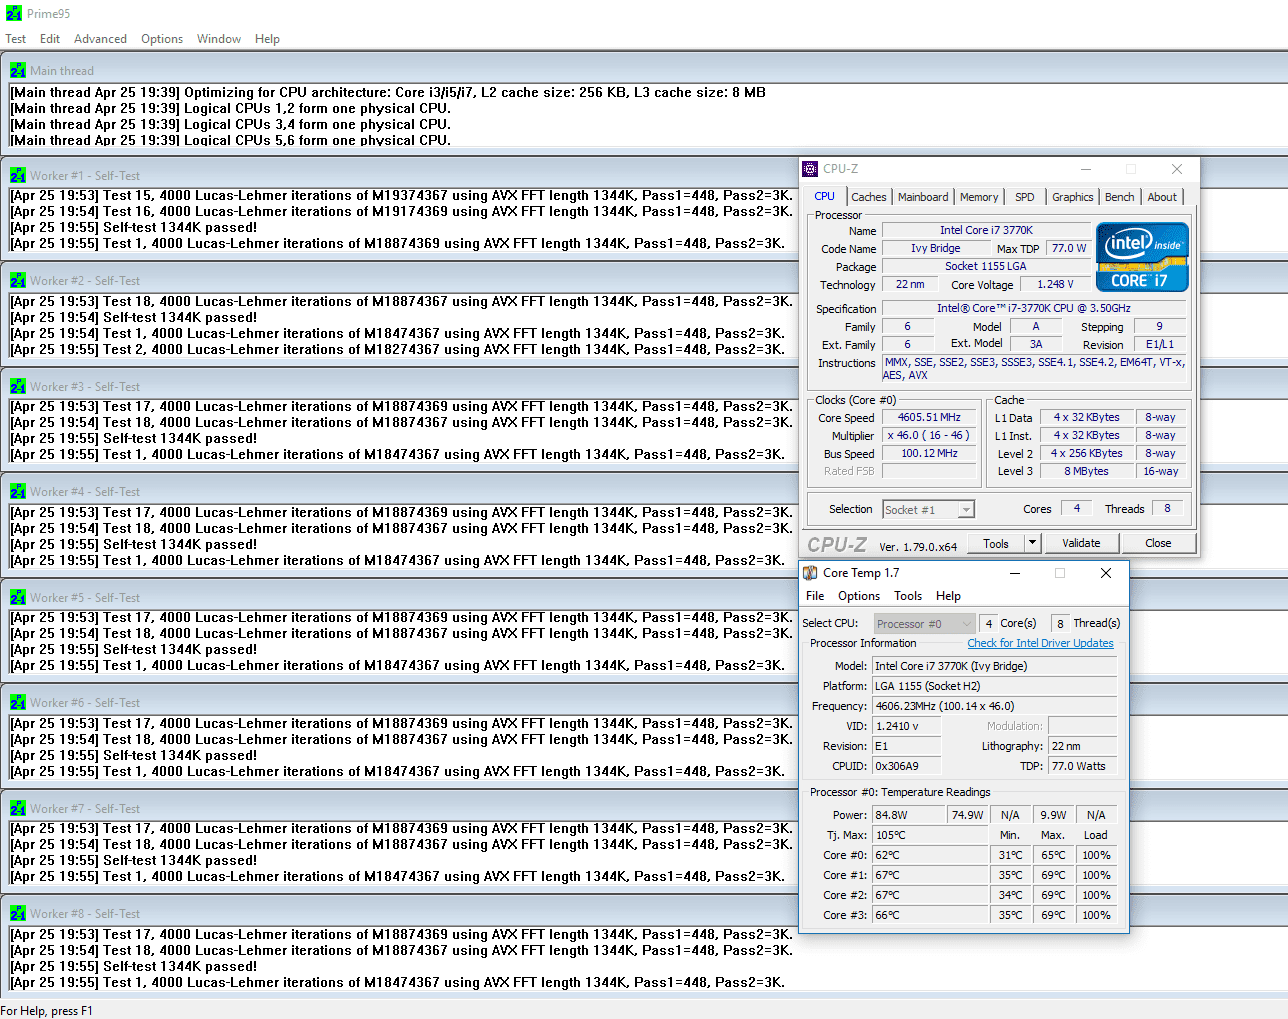1288x1019 pixels.
Task: Click the Core Temp Frequency field
Action: point(994,706)
